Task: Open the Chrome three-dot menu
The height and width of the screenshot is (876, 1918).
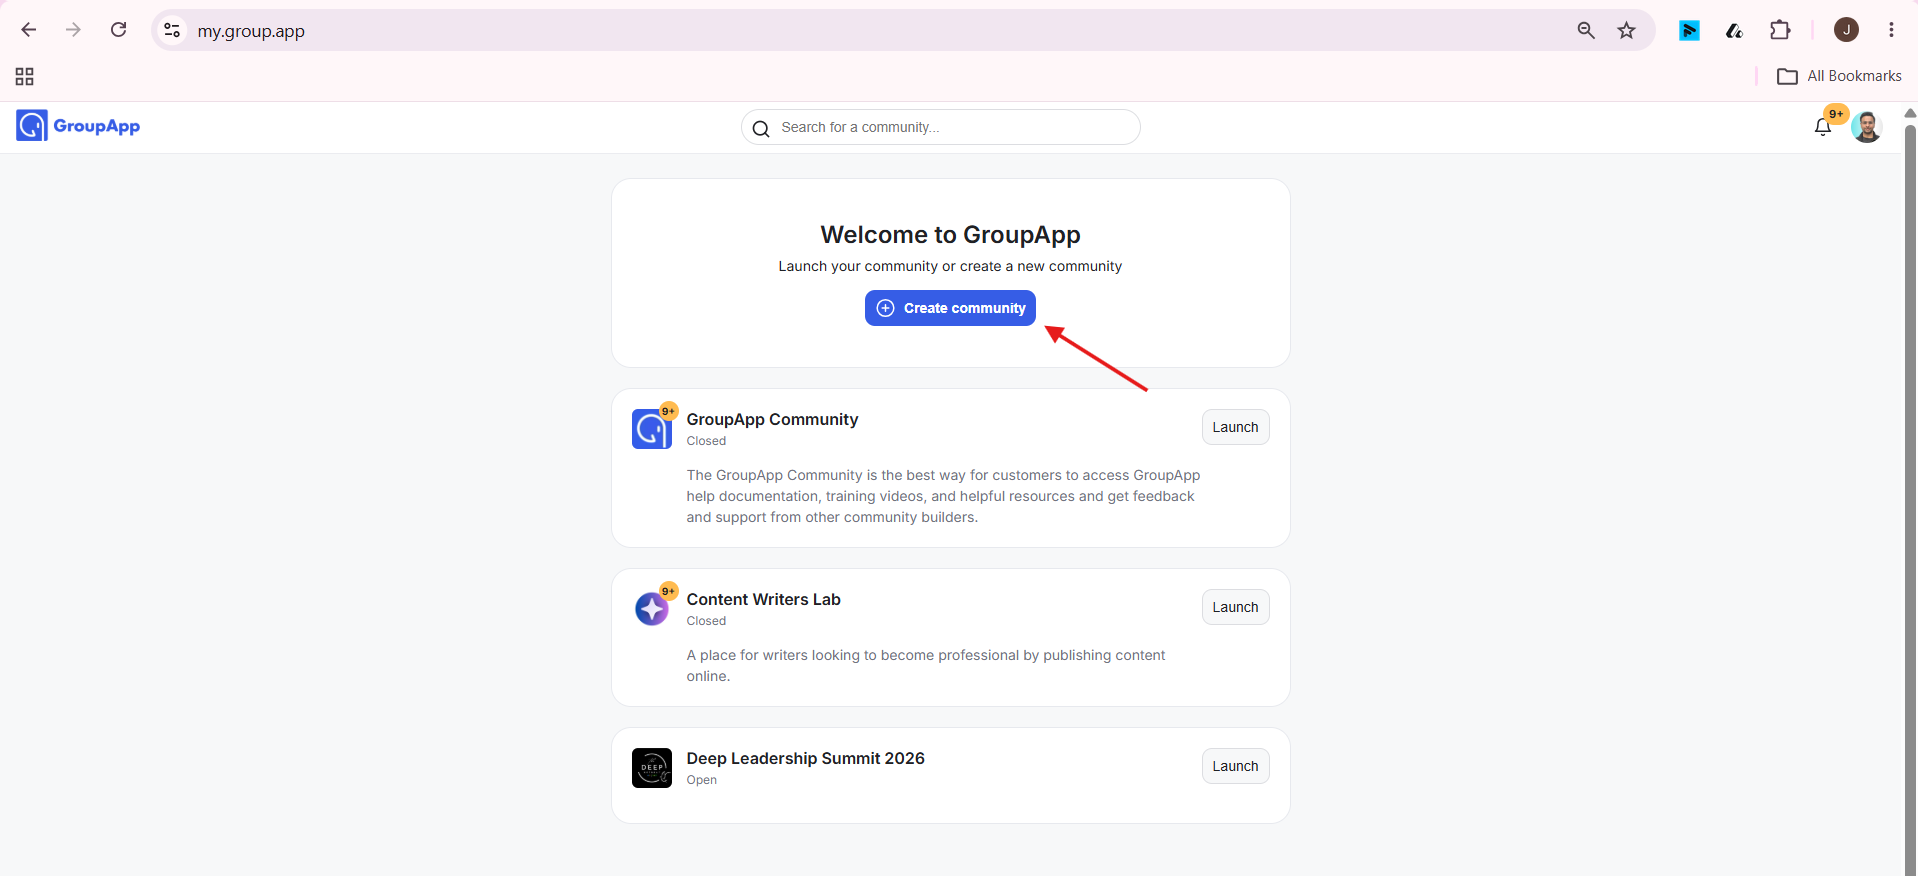Action: [x=1891, y=30]
